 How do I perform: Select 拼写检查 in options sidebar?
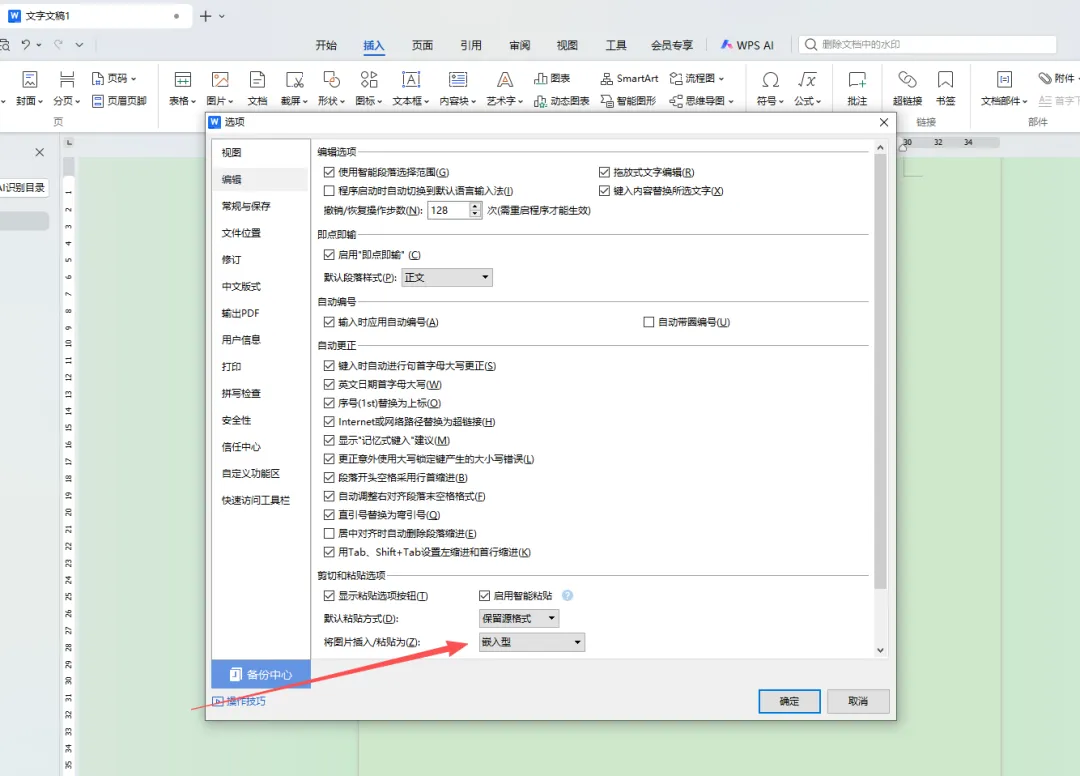tap(260, 393)
